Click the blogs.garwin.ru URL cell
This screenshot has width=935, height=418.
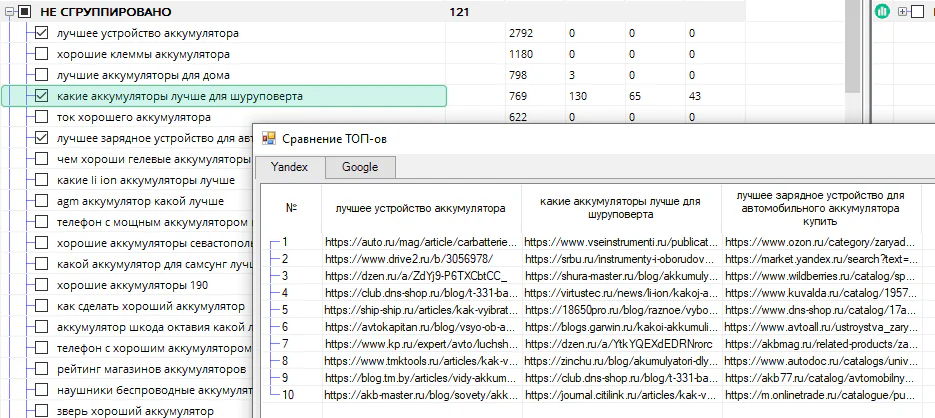click(x=621, y=327)
